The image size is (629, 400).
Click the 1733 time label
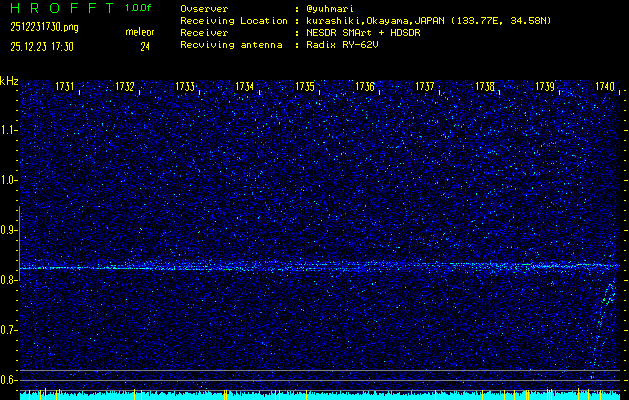[185, 87]
